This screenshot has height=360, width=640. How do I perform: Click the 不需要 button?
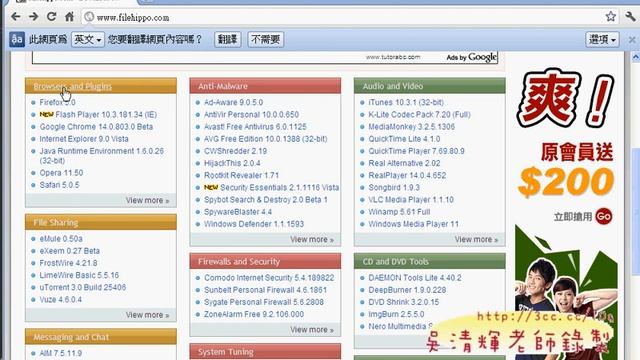pos(265,40)
